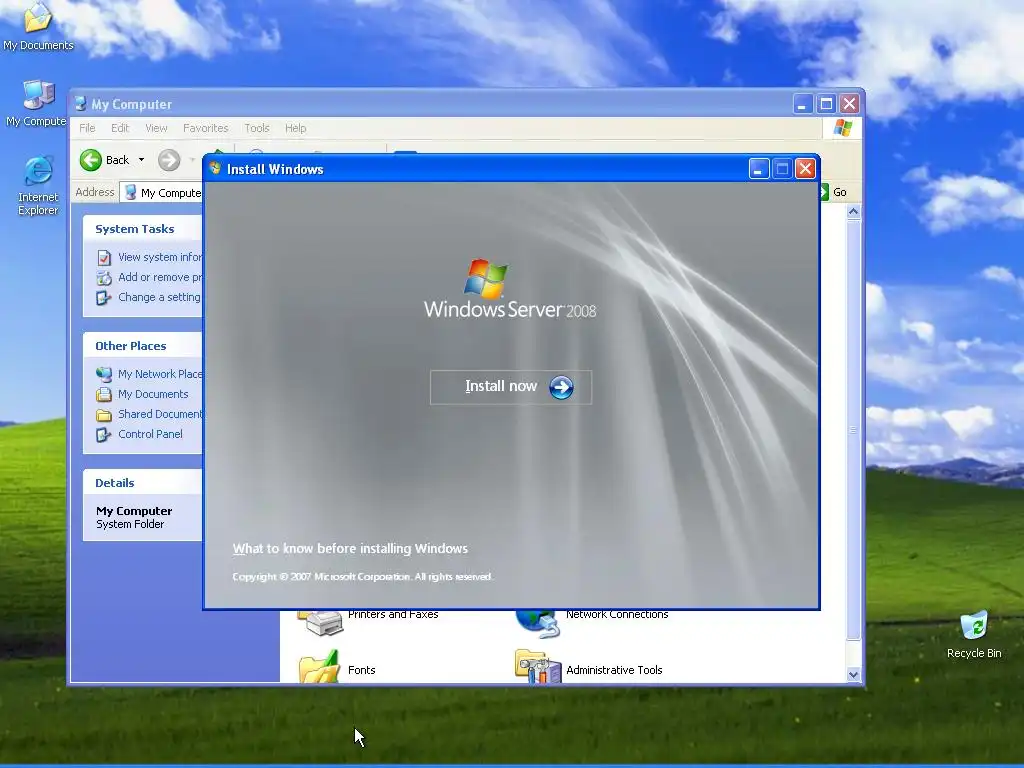Click the Forward arrow in My Computer
The height and width of the screenshot is (768, 1024).
(169, 160)
